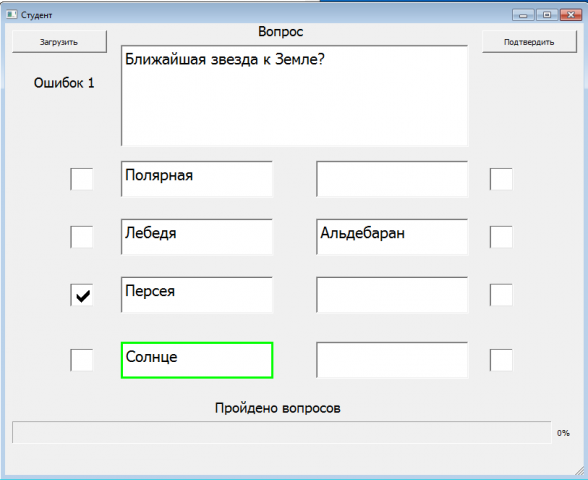
Task: Click the Загрузить button
Action: pos(59,42)
